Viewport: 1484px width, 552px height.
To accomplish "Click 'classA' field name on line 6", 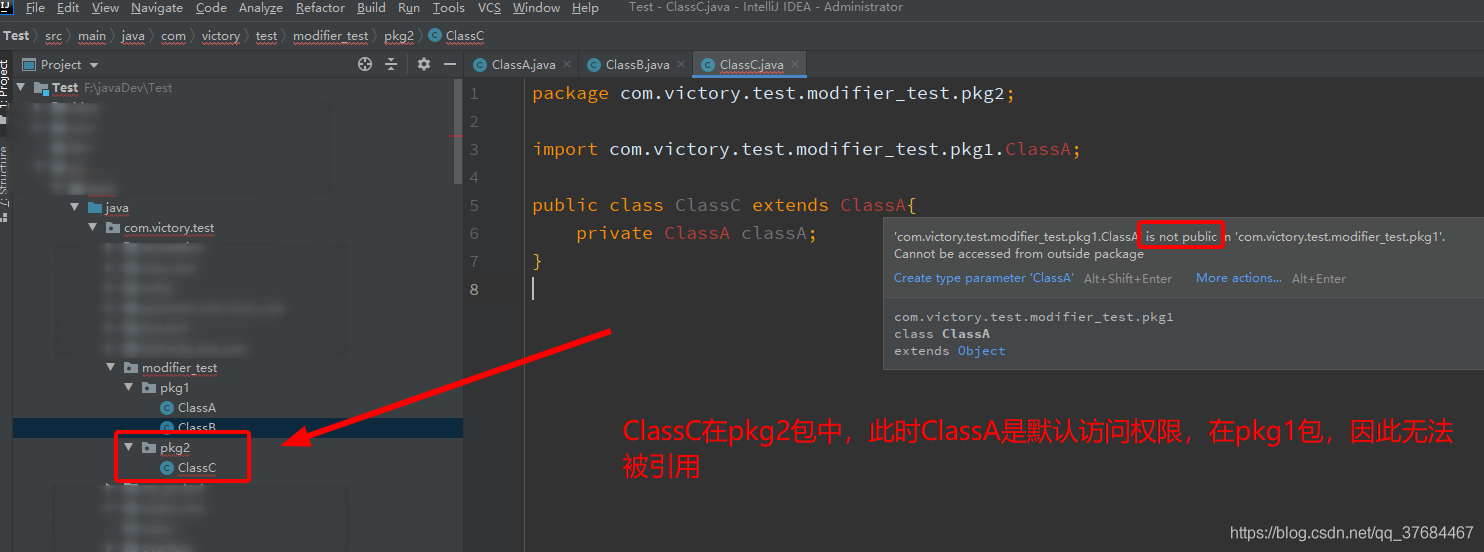I will [773, 233].
